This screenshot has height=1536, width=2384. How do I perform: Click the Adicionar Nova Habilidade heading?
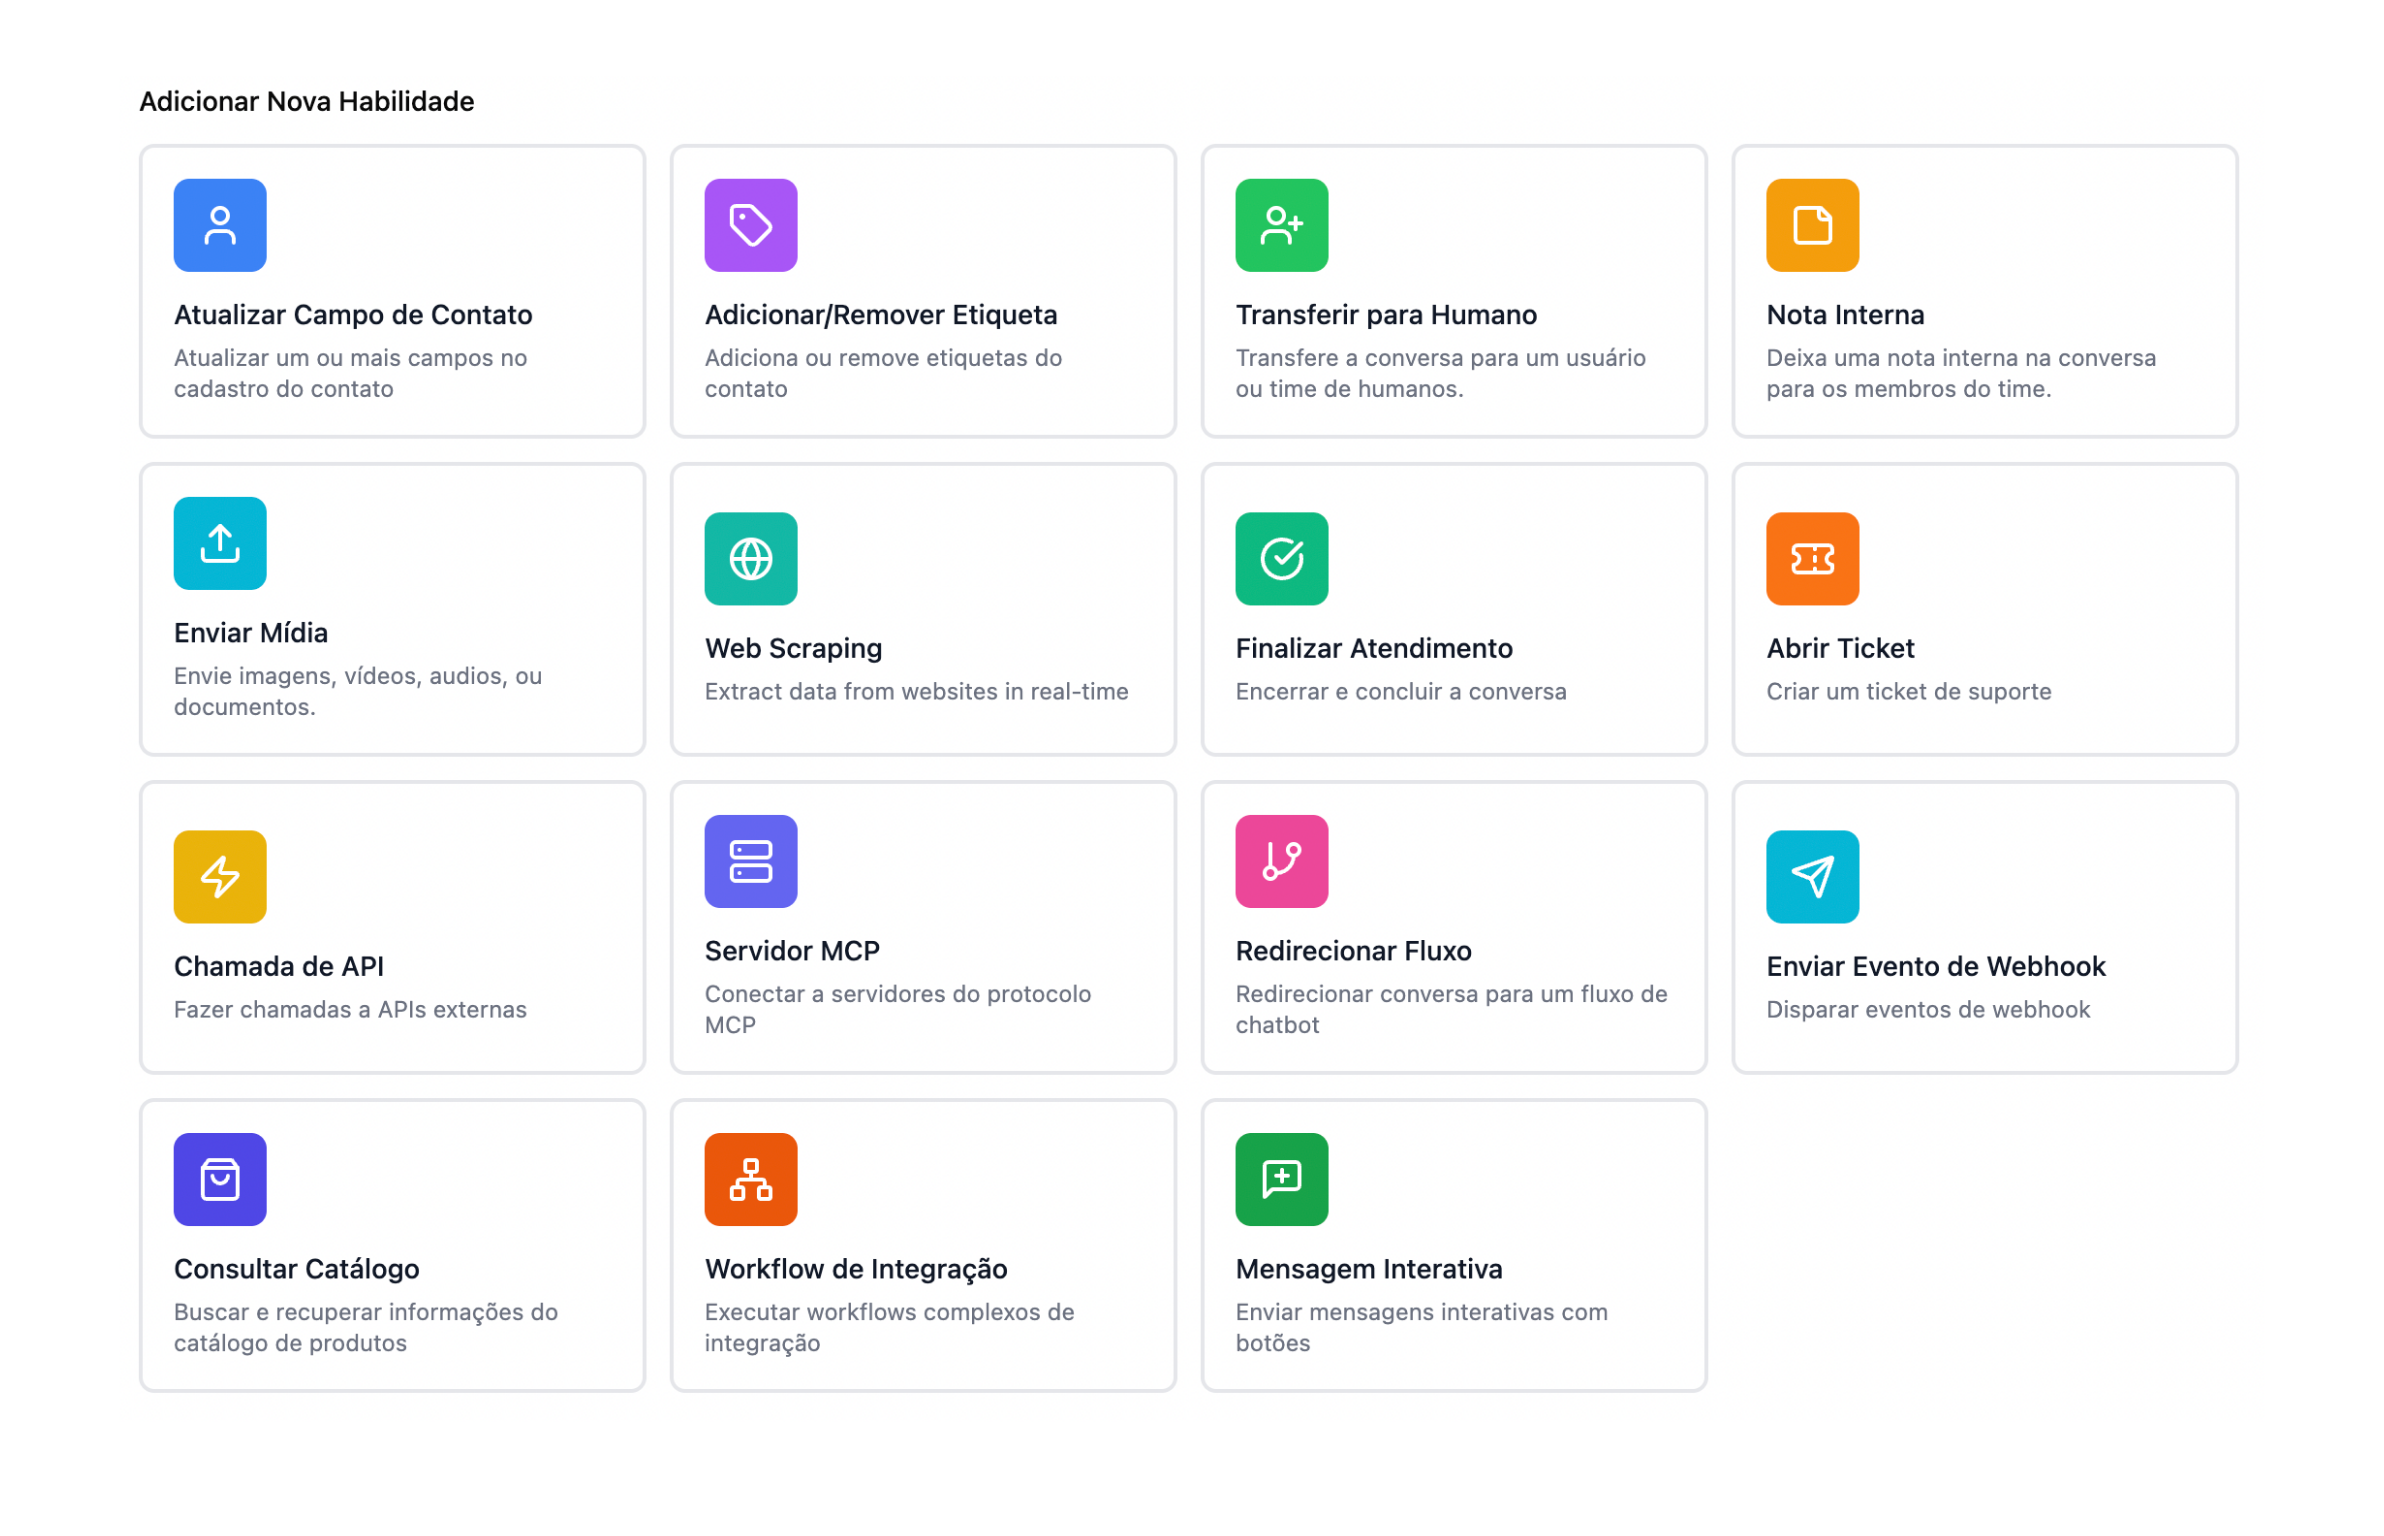click(x=306, y=101)
